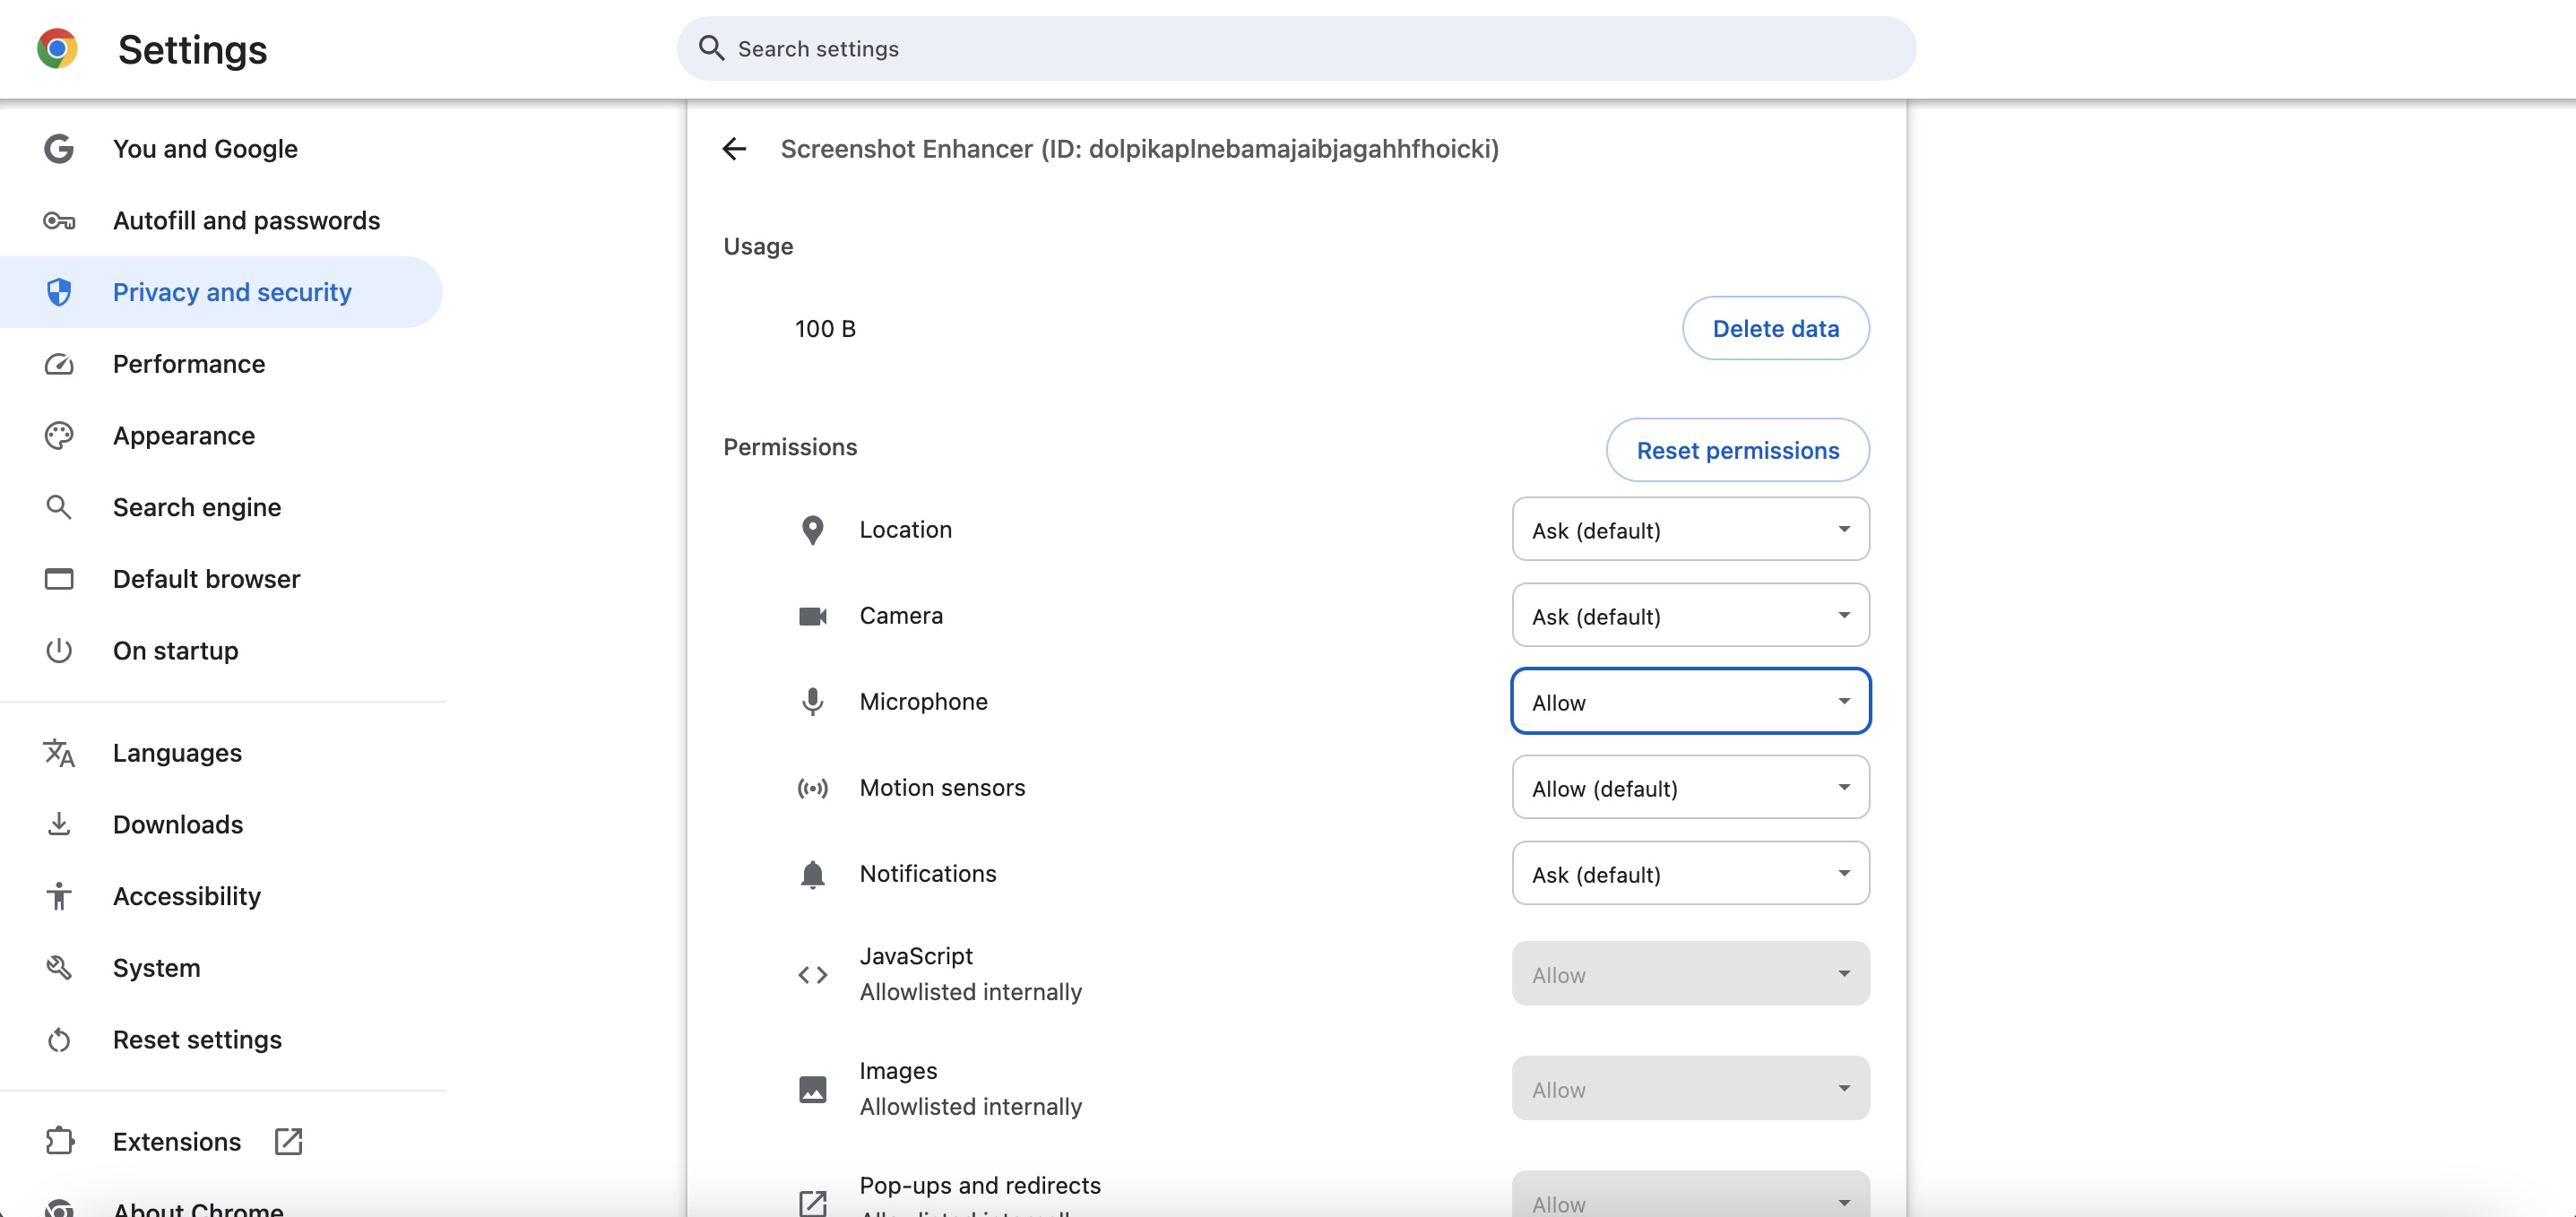The height and width of the screenshot is (1217, 2576).
Task: Click the Allowlisted internally text under JavaScript
Action: pyautogui.click(x=970, y=992)
